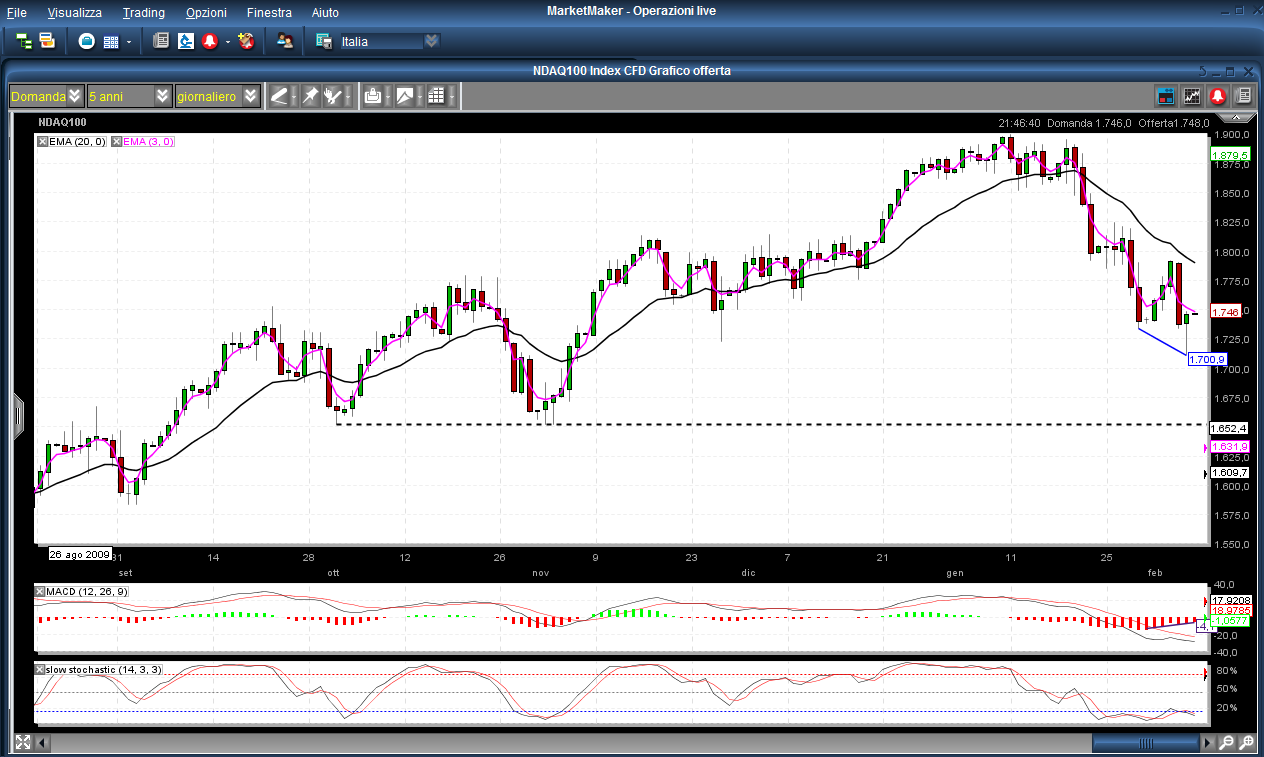
Task: Click the pushpin tool in chart toolbar
Action: 310,96
